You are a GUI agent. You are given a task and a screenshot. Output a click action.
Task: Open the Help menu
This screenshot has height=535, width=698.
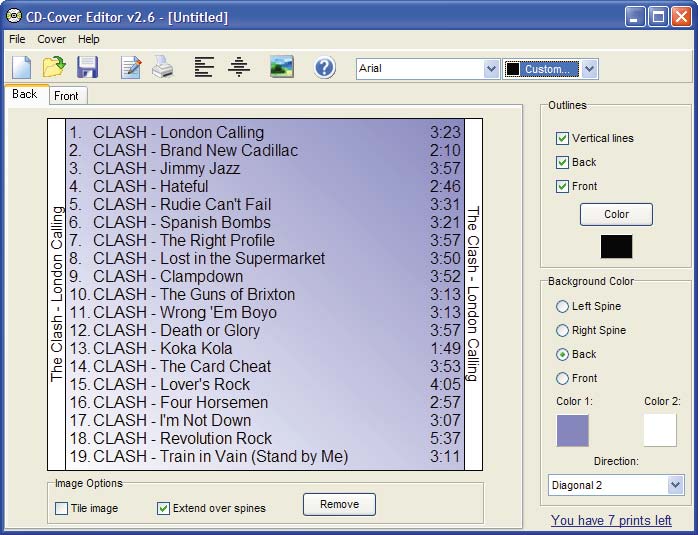coord(89,39)
